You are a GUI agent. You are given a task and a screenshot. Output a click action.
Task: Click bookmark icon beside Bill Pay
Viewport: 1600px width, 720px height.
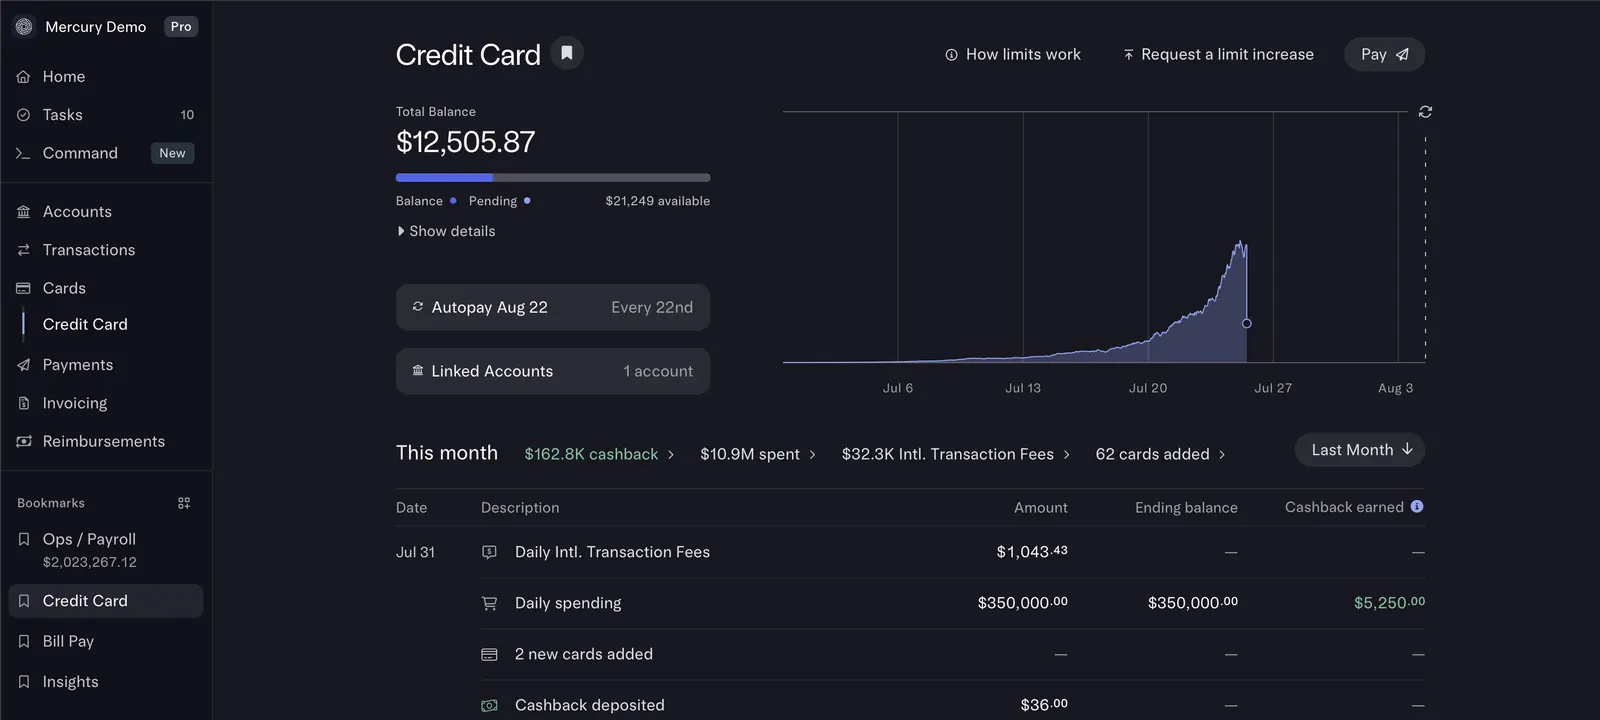click(24, 641)
